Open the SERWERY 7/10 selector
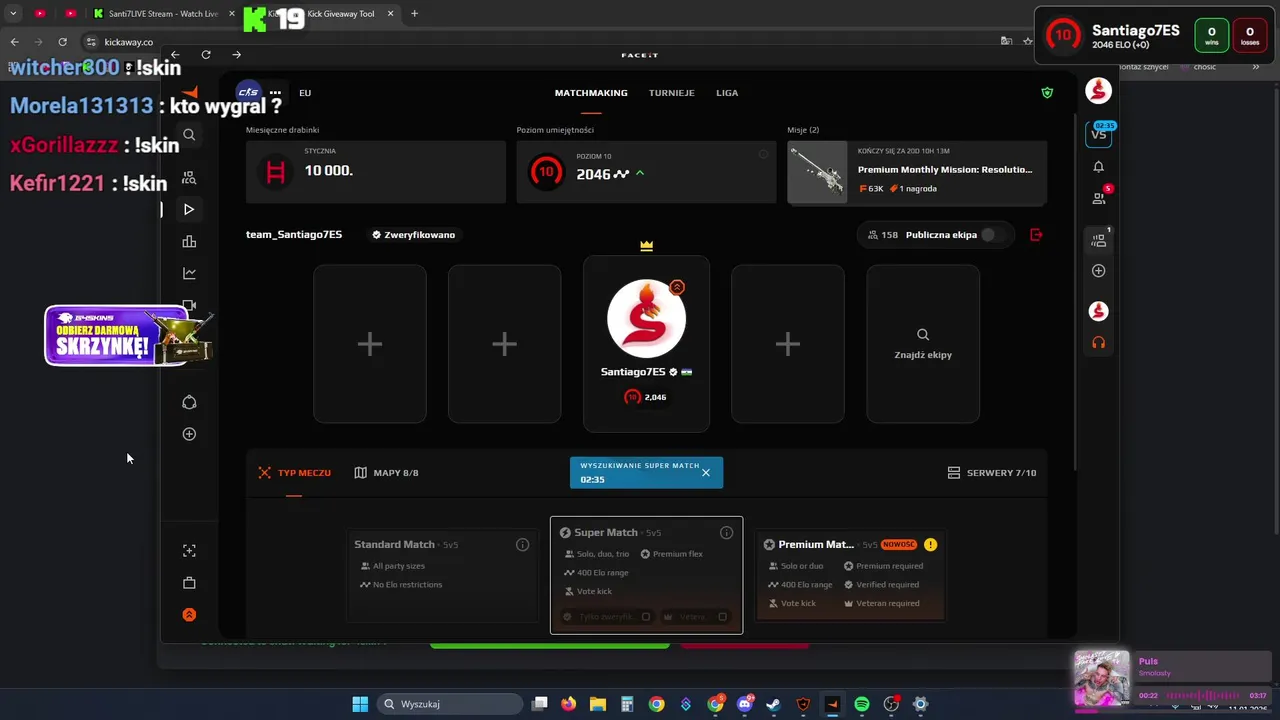This screenshot has height=720, width=1280. coord(991,473)
